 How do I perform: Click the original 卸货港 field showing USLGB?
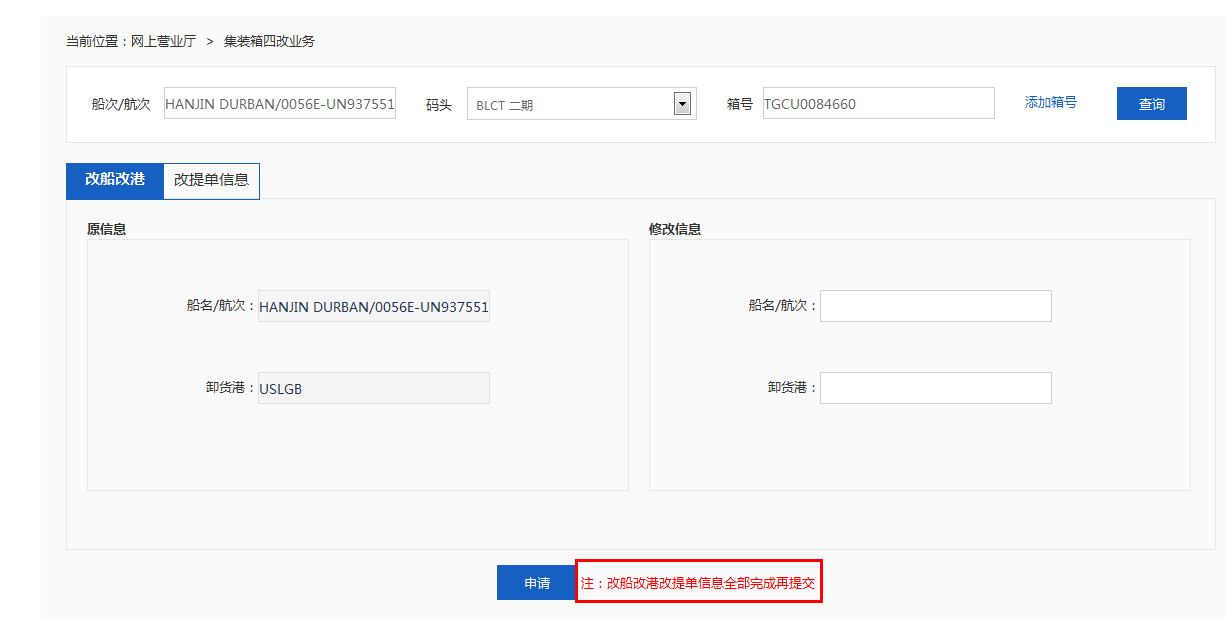tap(373, 388)
